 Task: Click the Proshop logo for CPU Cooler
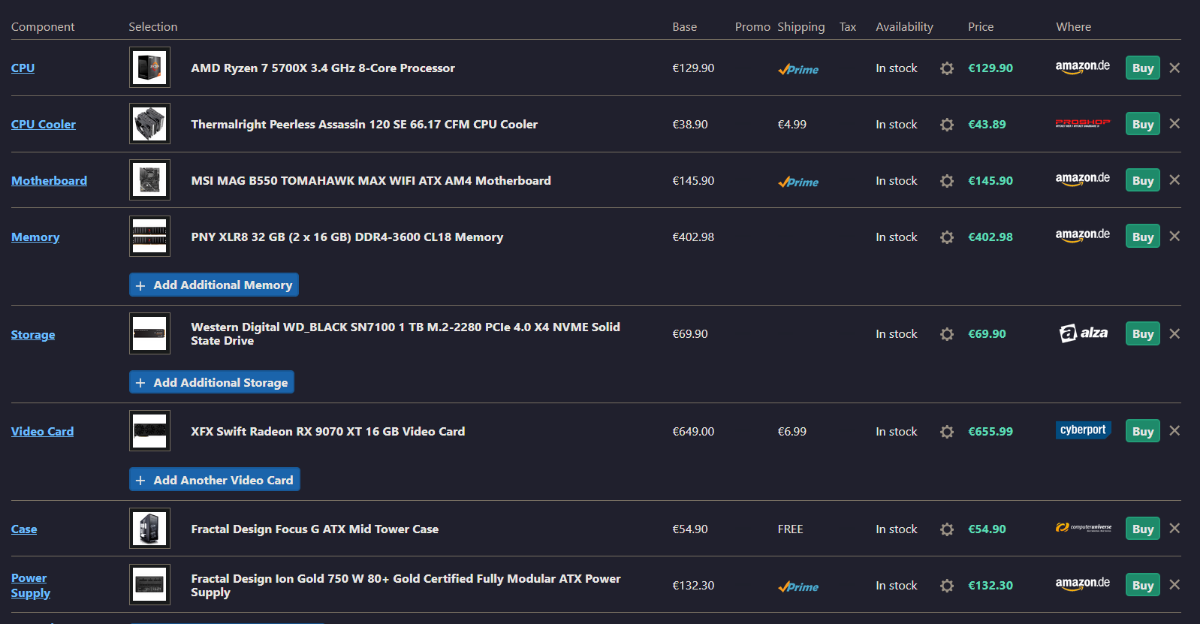coord(1083,124)
